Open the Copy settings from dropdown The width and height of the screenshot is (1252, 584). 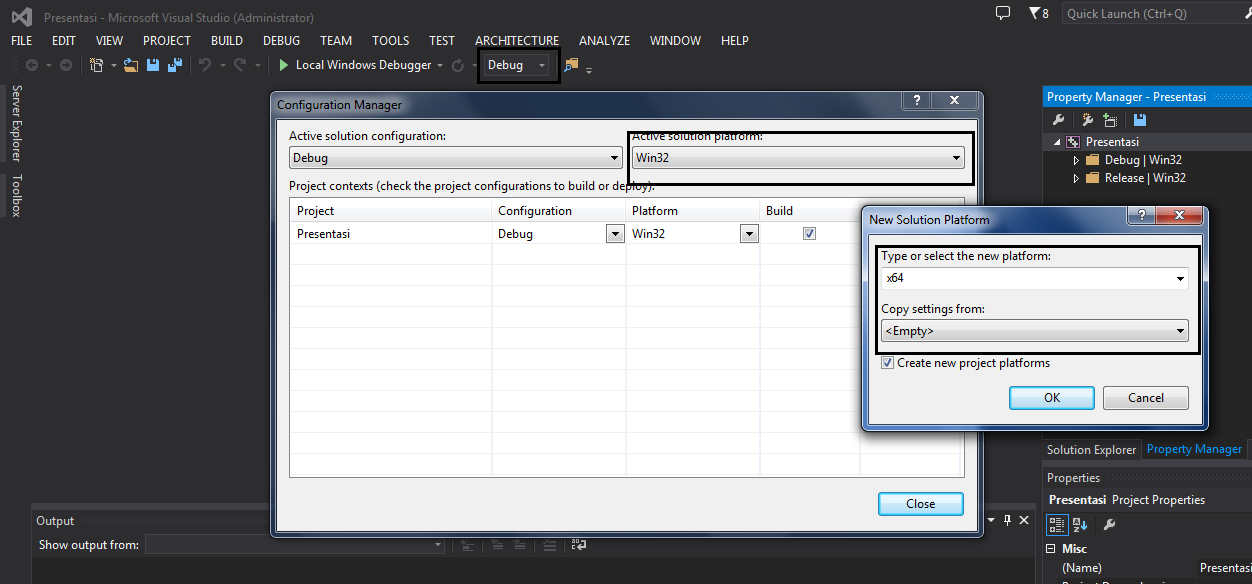[x=1181, y=330]
